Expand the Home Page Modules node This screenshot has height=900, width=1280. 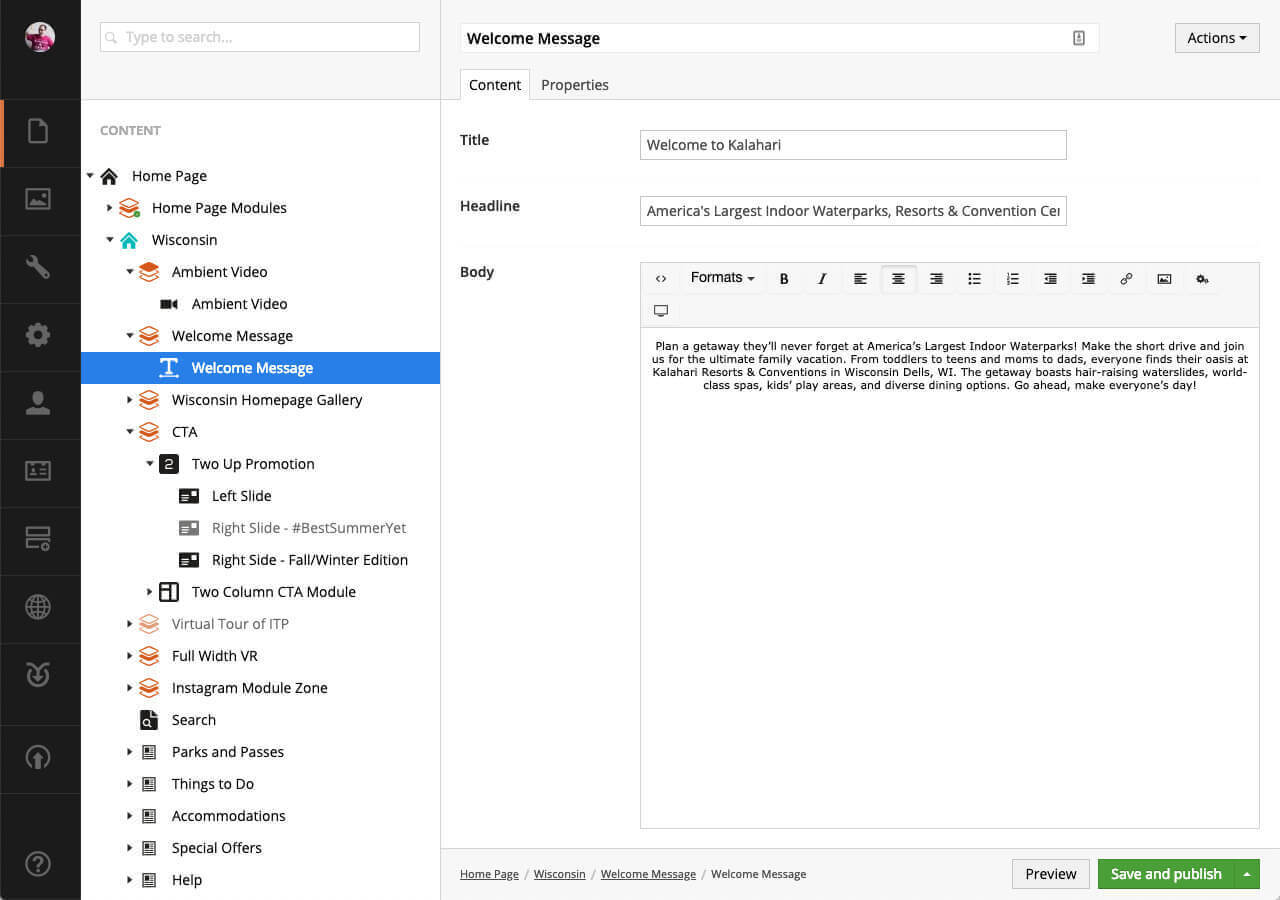110,208
